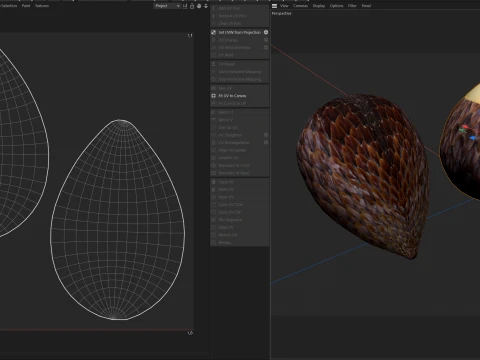The width and height of the screenshot is (480, 360).
Task: Apply the Max UV command
Action: pos(239,88)
